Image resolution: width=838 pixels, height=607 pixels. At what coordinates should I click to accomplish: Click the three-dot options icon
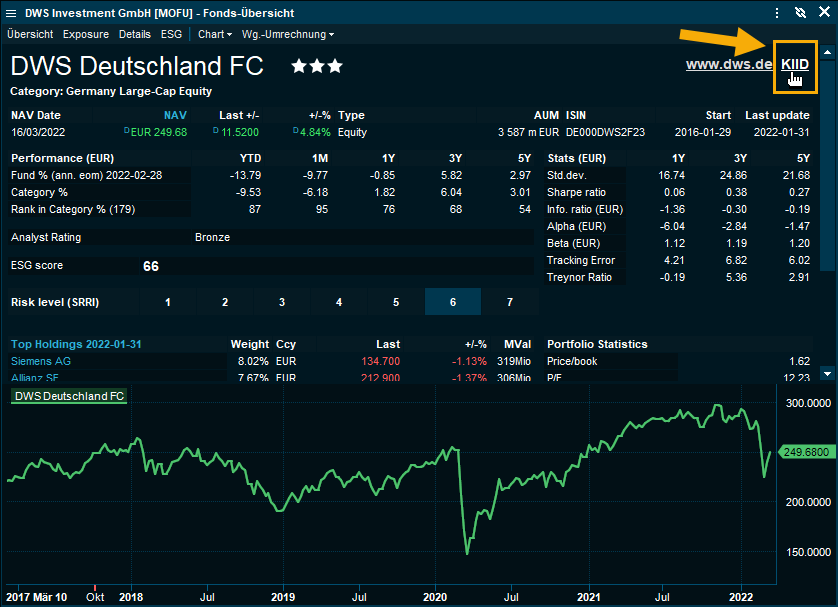[x=777, y=12]
